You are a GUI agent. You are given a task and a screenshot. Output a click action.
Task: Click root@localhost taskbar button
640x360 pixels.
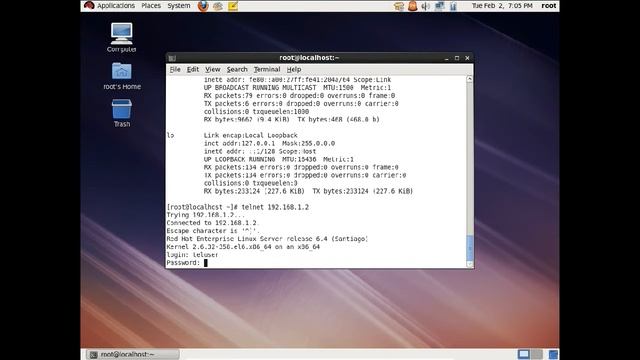coord(133,354)
